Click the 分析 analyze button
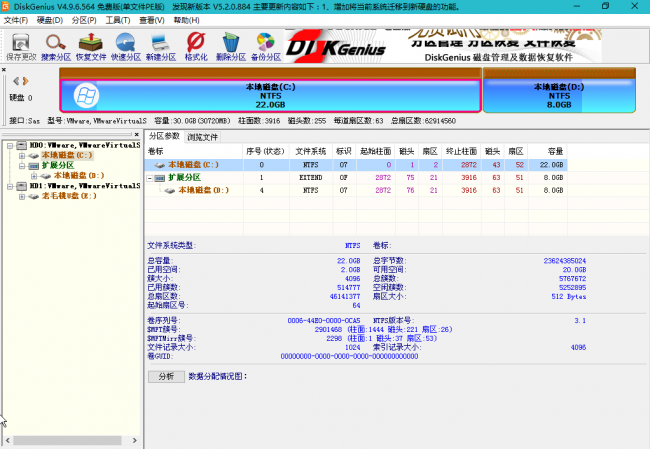 166,376
